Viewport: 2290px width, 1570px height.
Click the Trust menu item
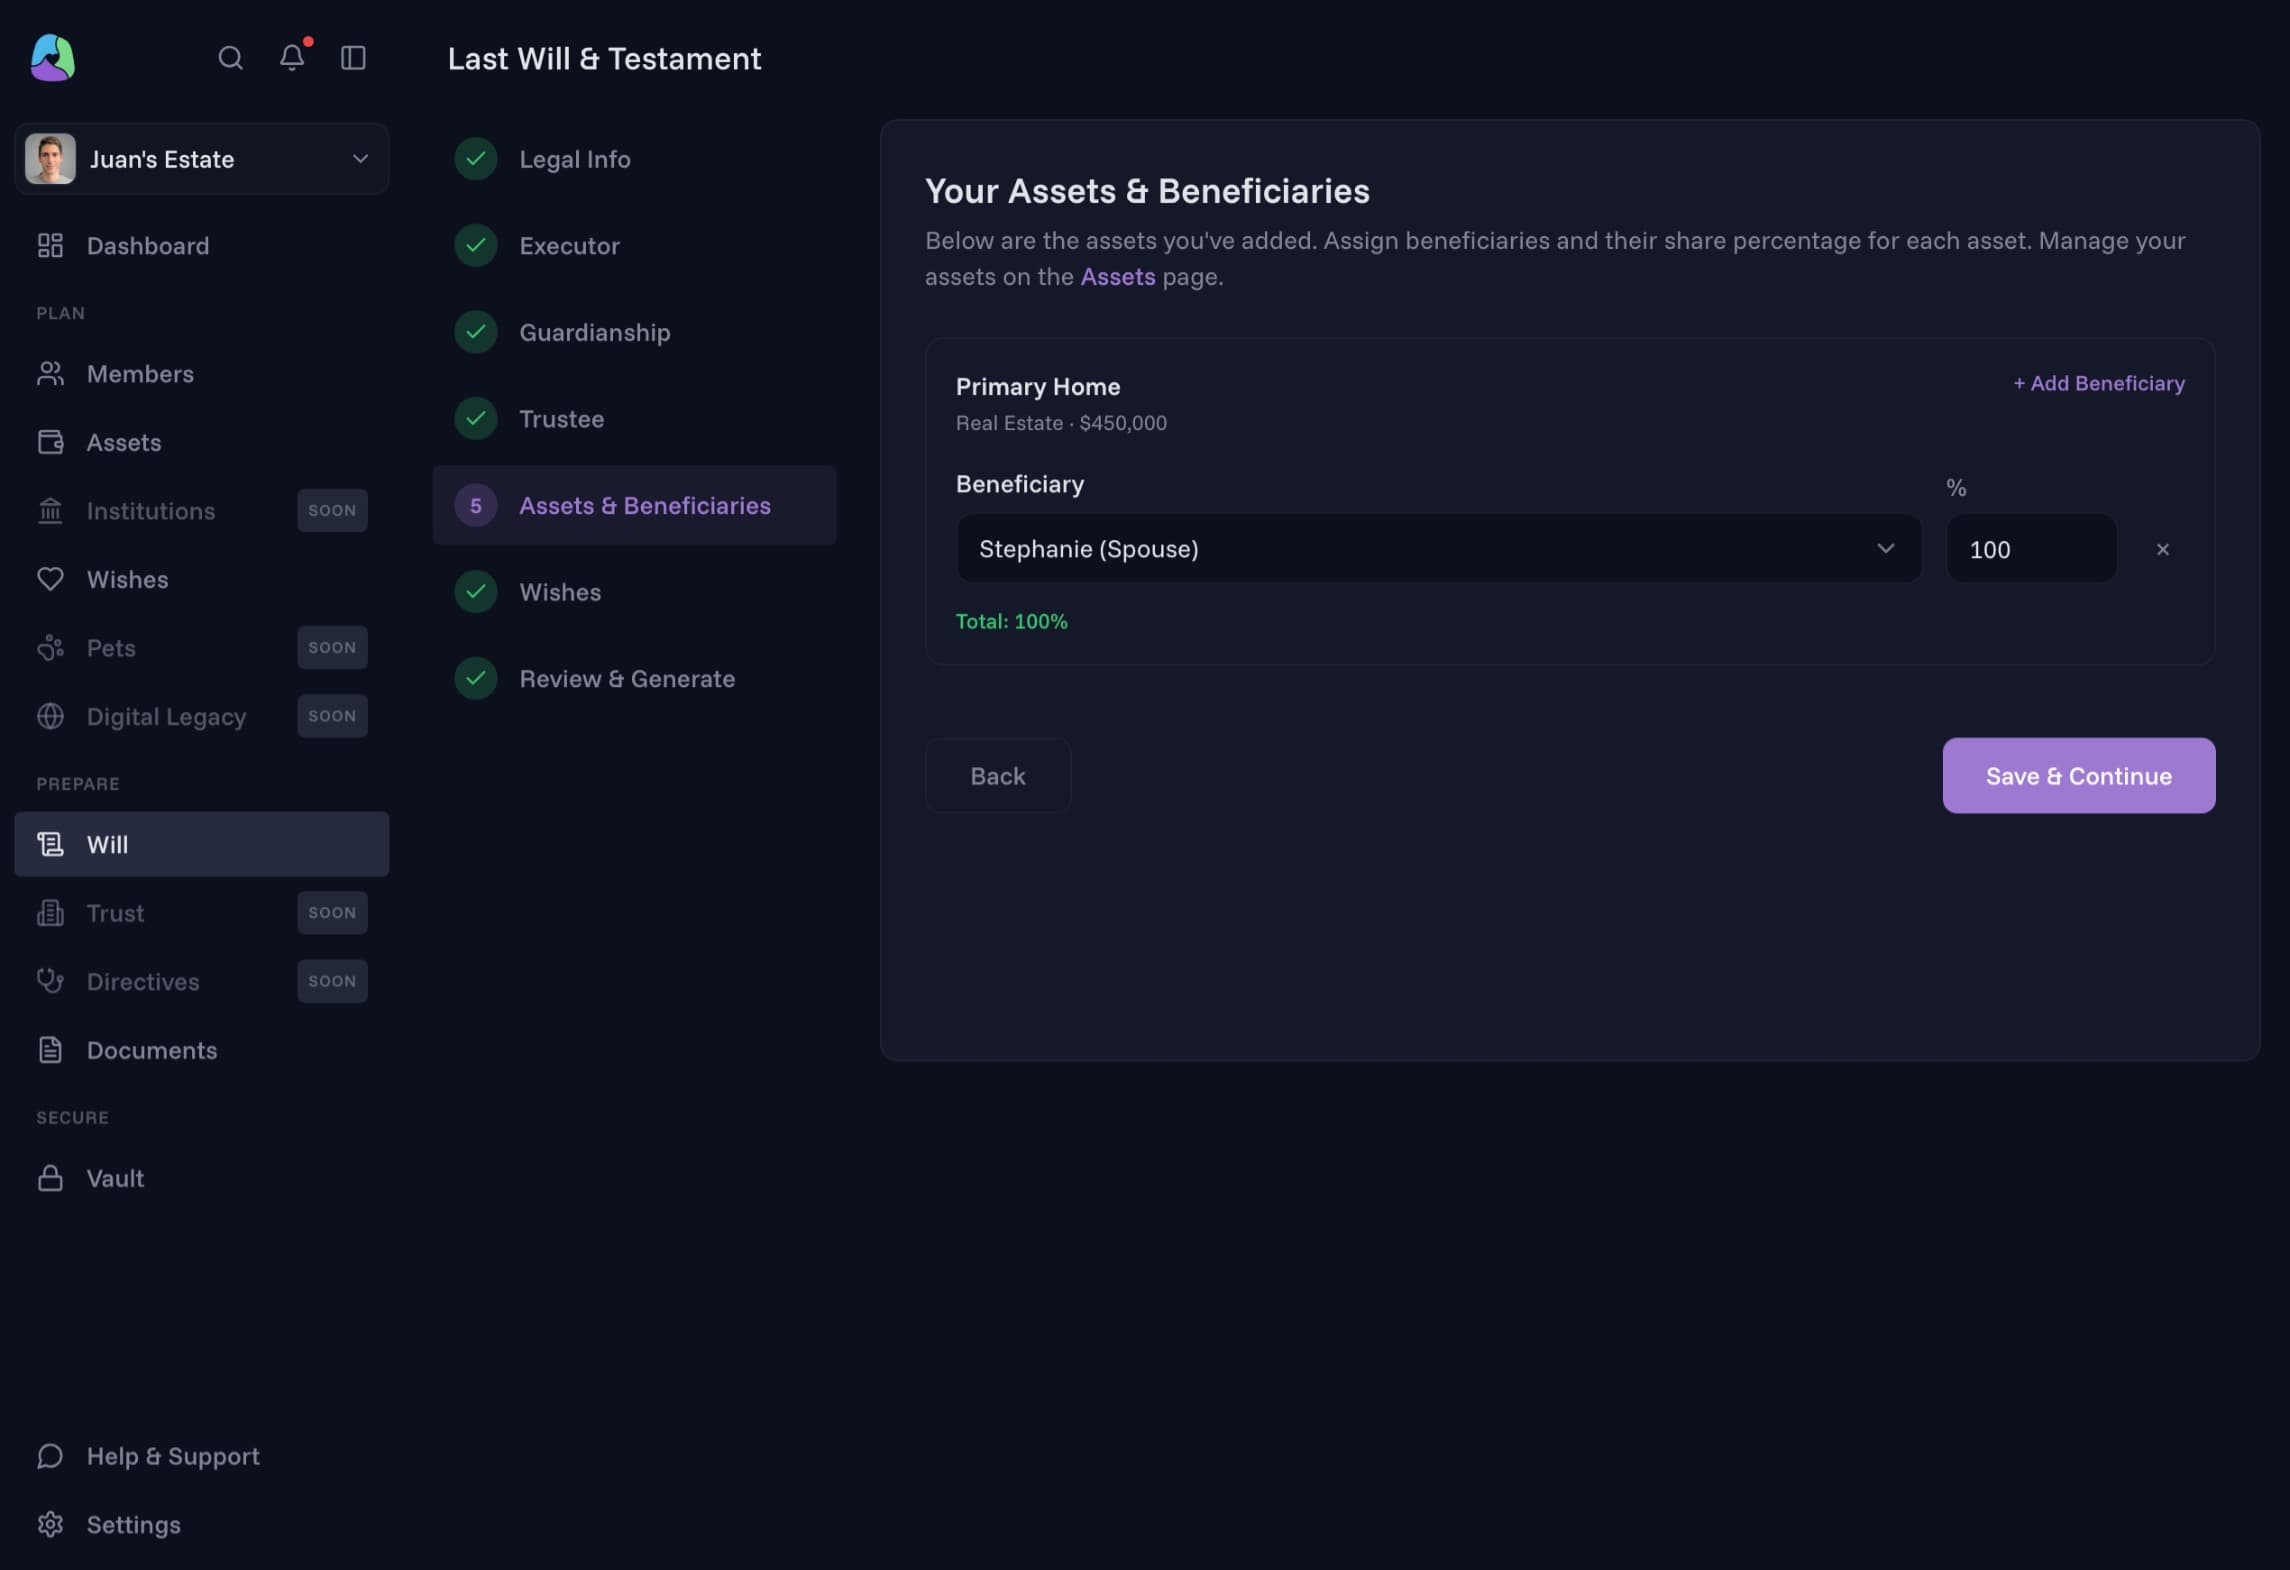click(x=202, y=913)
